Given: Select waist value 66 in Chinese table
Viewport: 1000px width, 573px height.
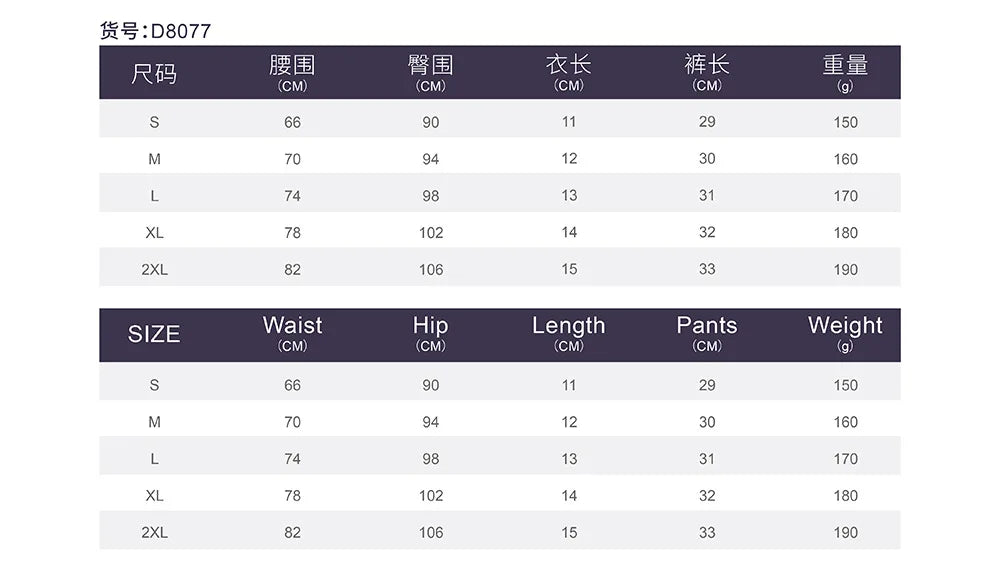Looking at the screenshot, I should click(x=292, y=123).
